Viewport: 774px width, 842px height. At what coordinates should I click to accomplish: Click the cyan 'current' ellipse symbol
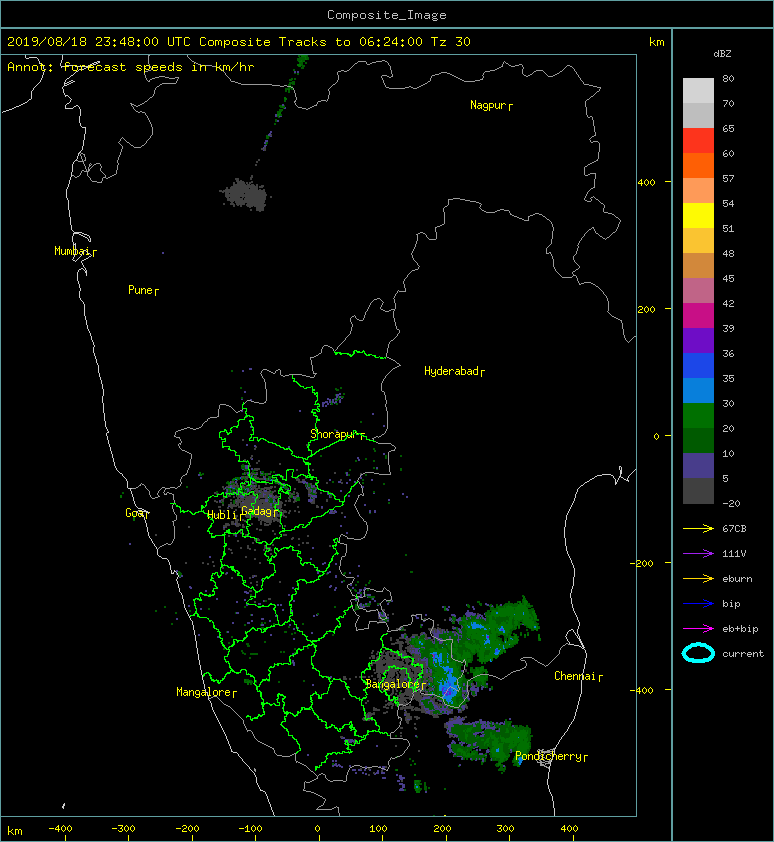point(698,653)
